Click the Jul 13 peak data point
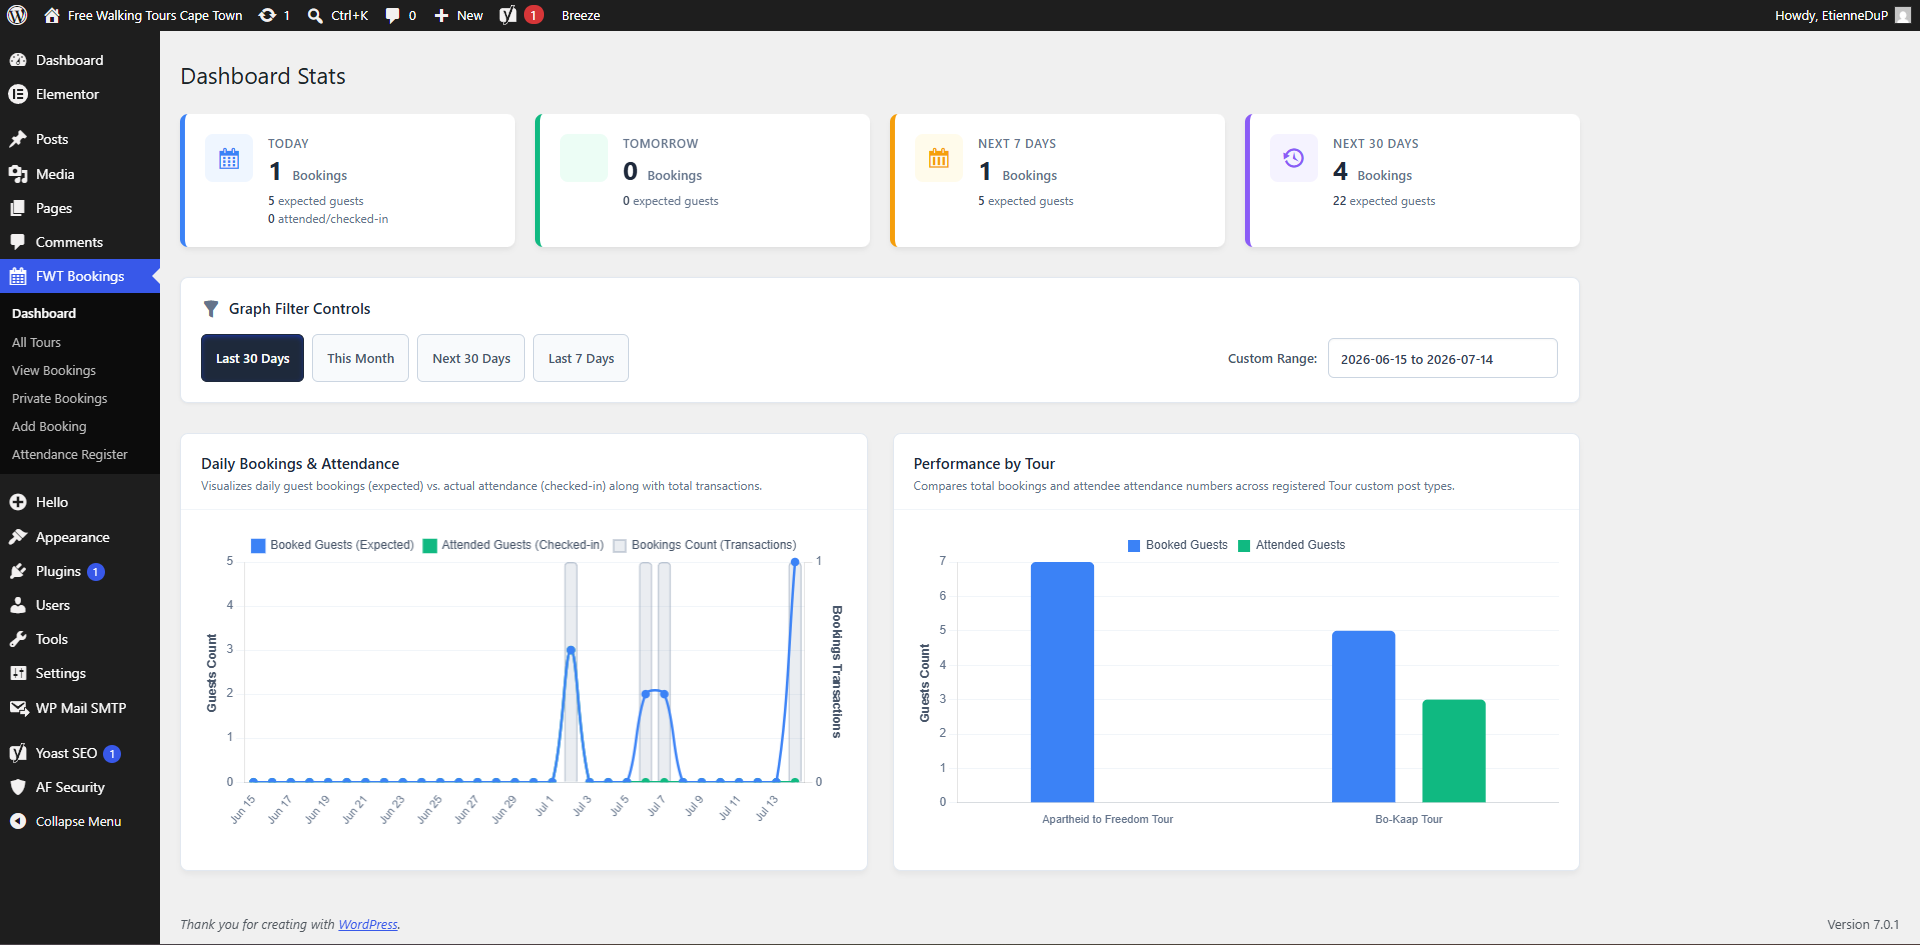 click(x=795, y=562)
